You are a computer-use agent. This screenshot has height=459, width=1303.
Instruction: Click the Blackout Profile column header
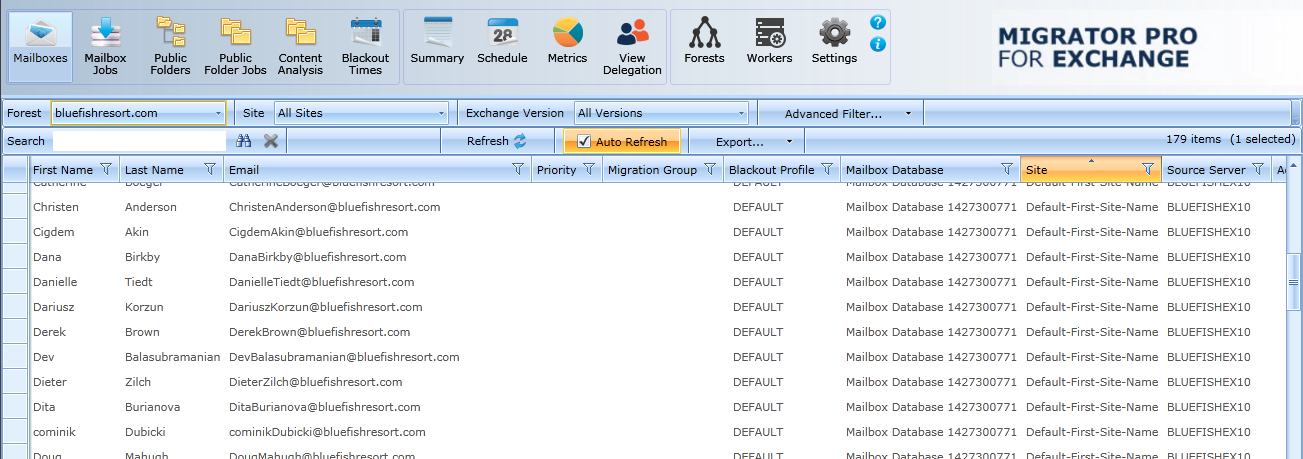[771, 170]
